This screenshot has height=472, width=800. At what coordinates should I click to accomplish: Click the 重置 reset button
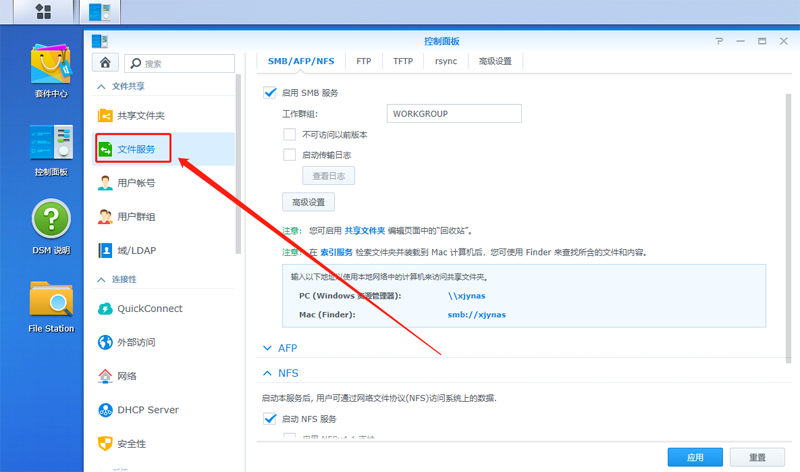tap(757, 457)
